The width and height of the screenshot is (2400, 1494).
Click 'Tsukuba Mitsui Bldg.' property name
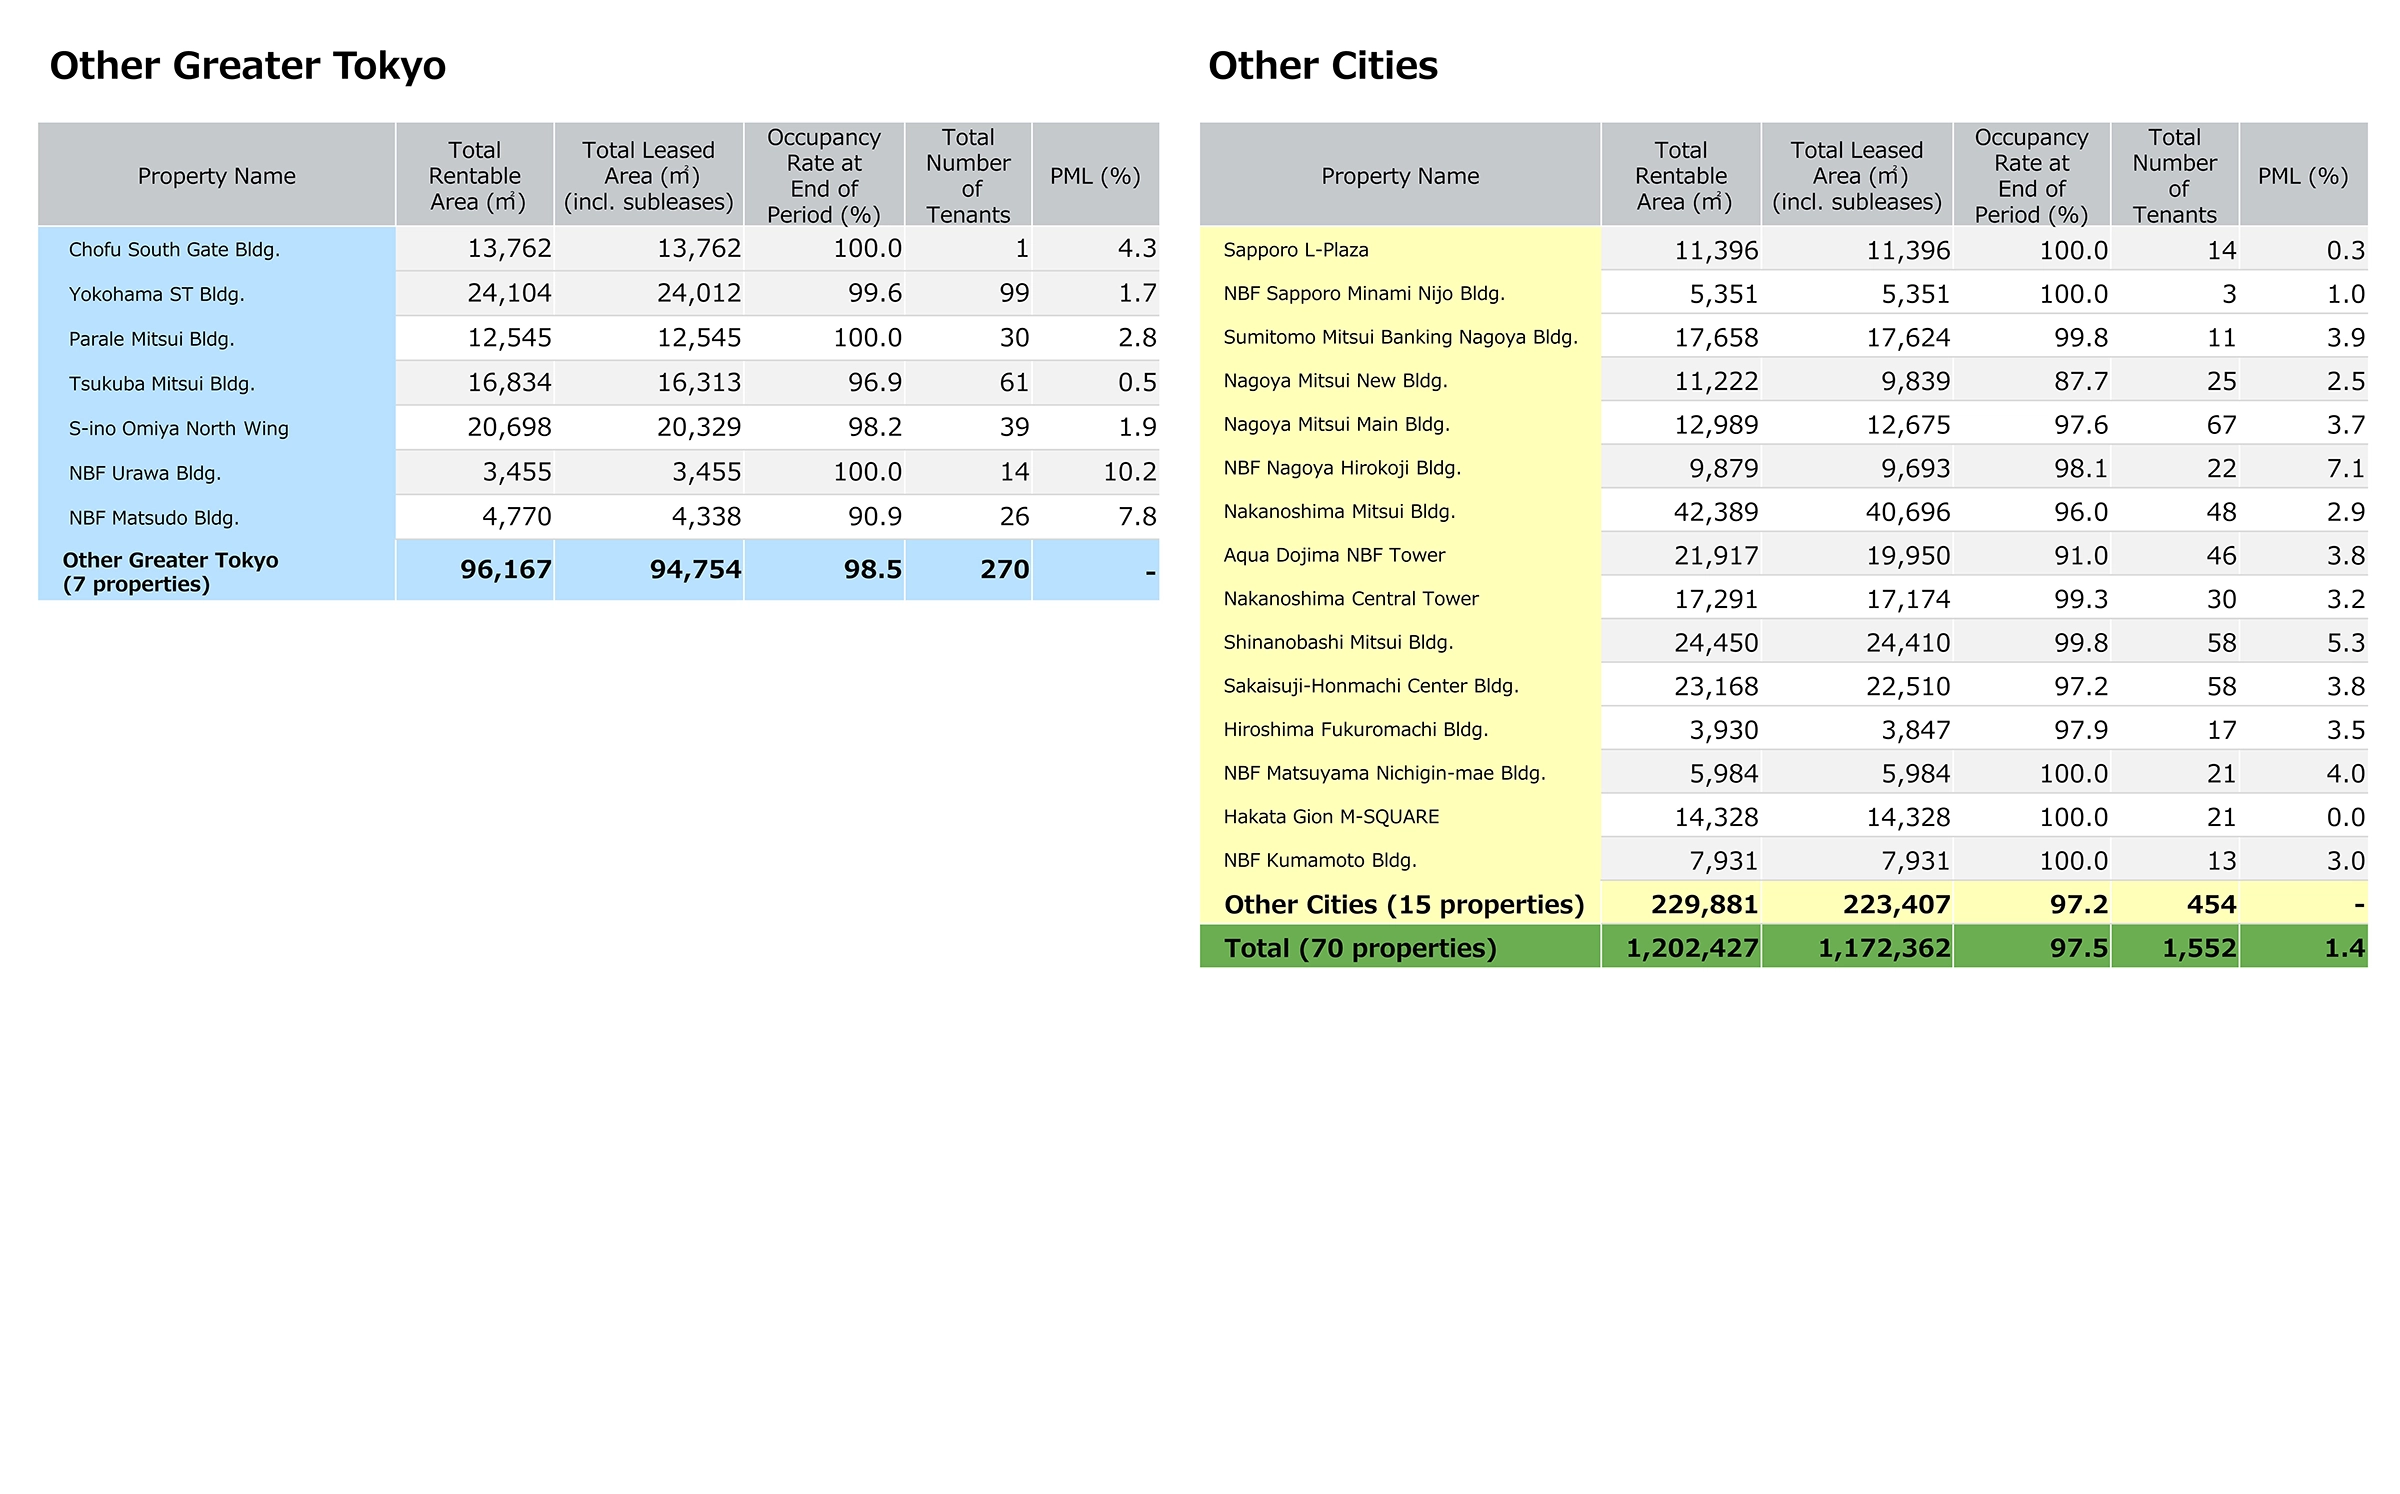pos(161,384)
